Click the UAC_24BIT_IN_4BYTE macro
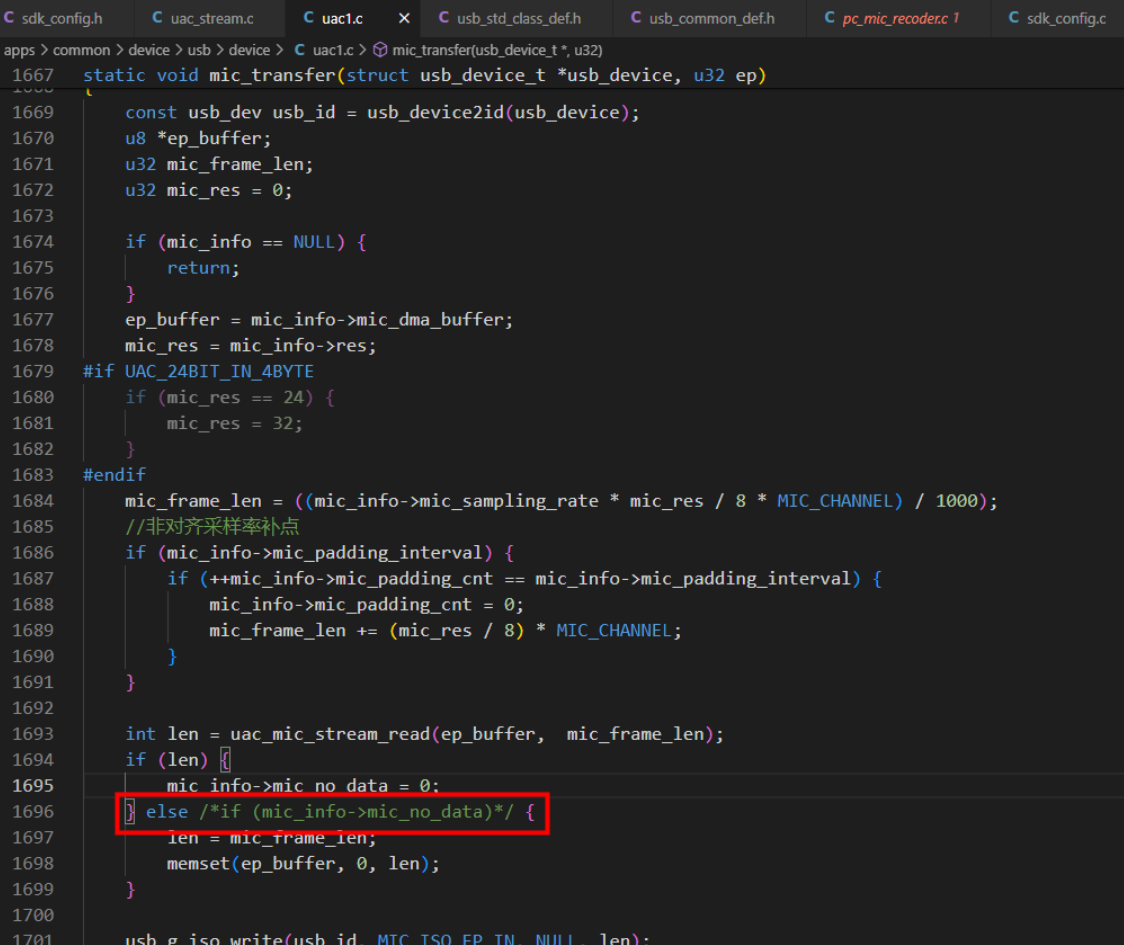 [x=219, y=371]
